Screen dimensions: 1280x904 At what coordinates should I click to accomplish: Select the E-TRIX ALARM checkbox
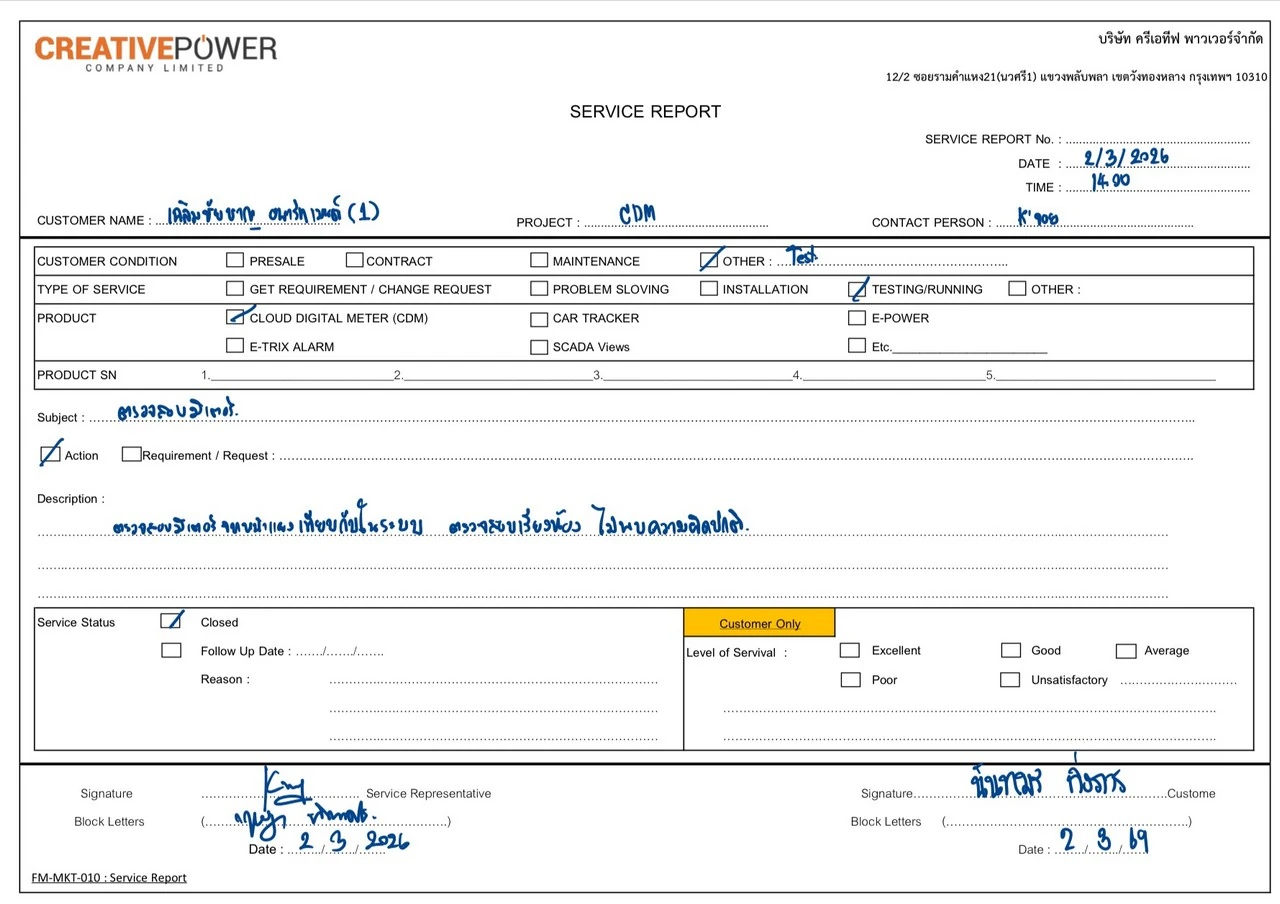pos(235,346)
